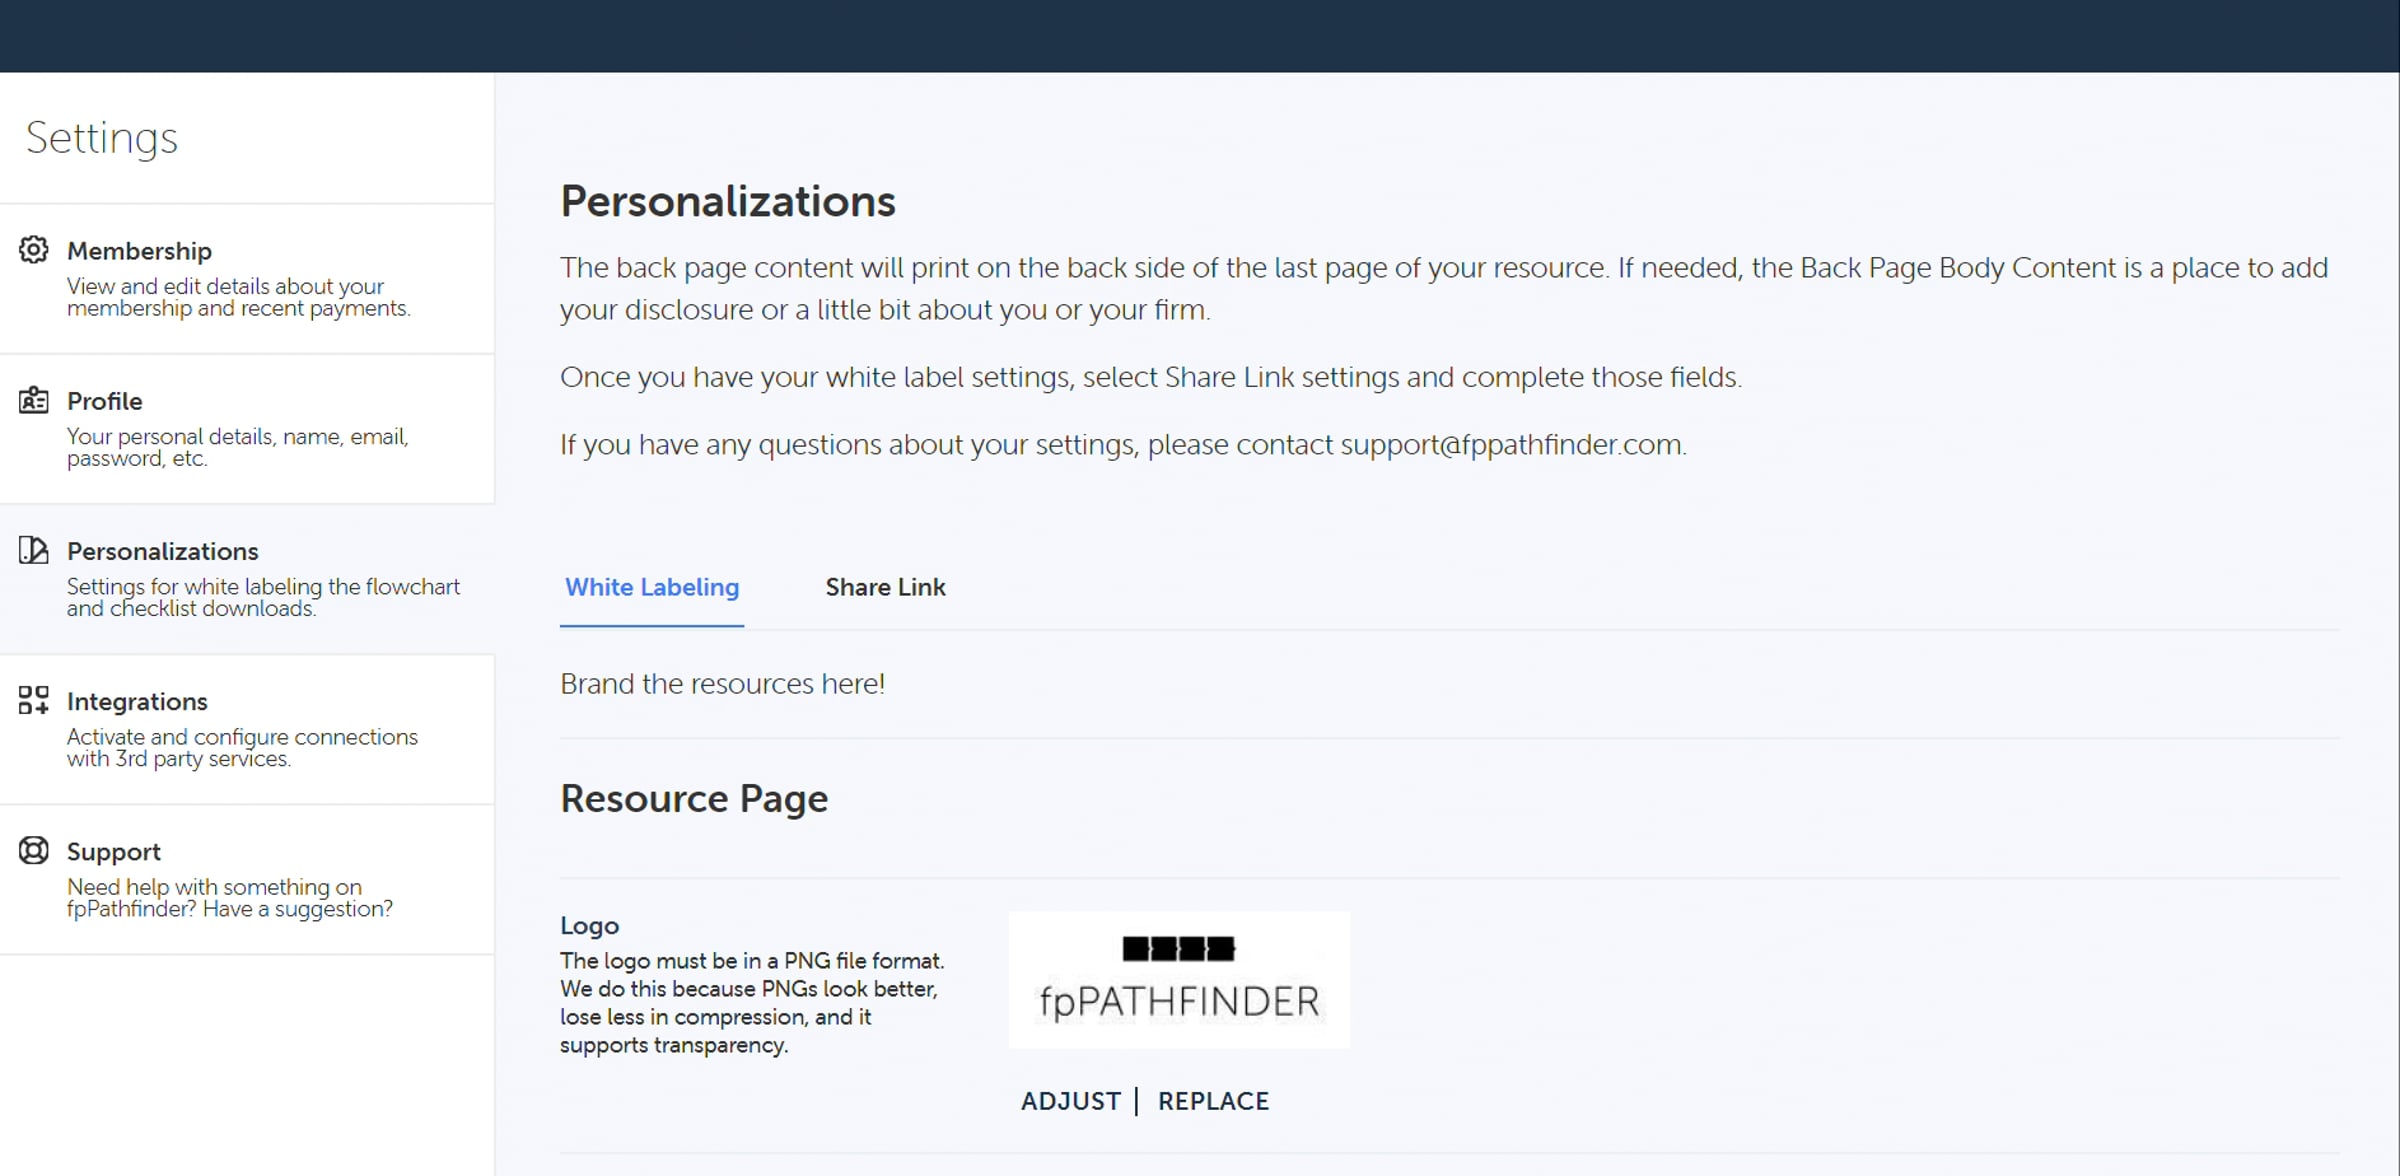This screenshot has width=2400, height=1176.
Task: Click the support@fppathfinder.com email address
Action: coord(1511,445)
